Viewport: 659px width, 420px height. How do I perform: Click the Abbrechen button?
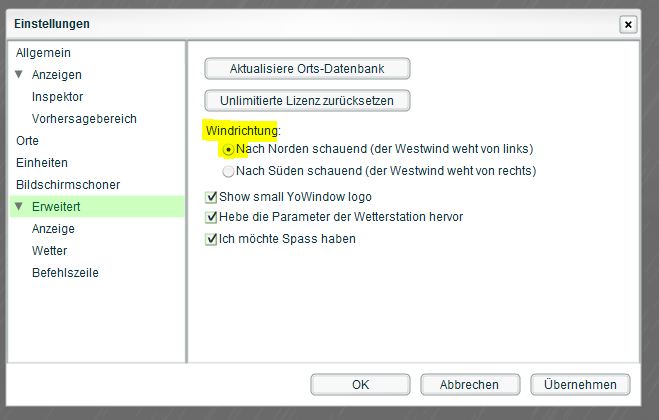point(470,384)
